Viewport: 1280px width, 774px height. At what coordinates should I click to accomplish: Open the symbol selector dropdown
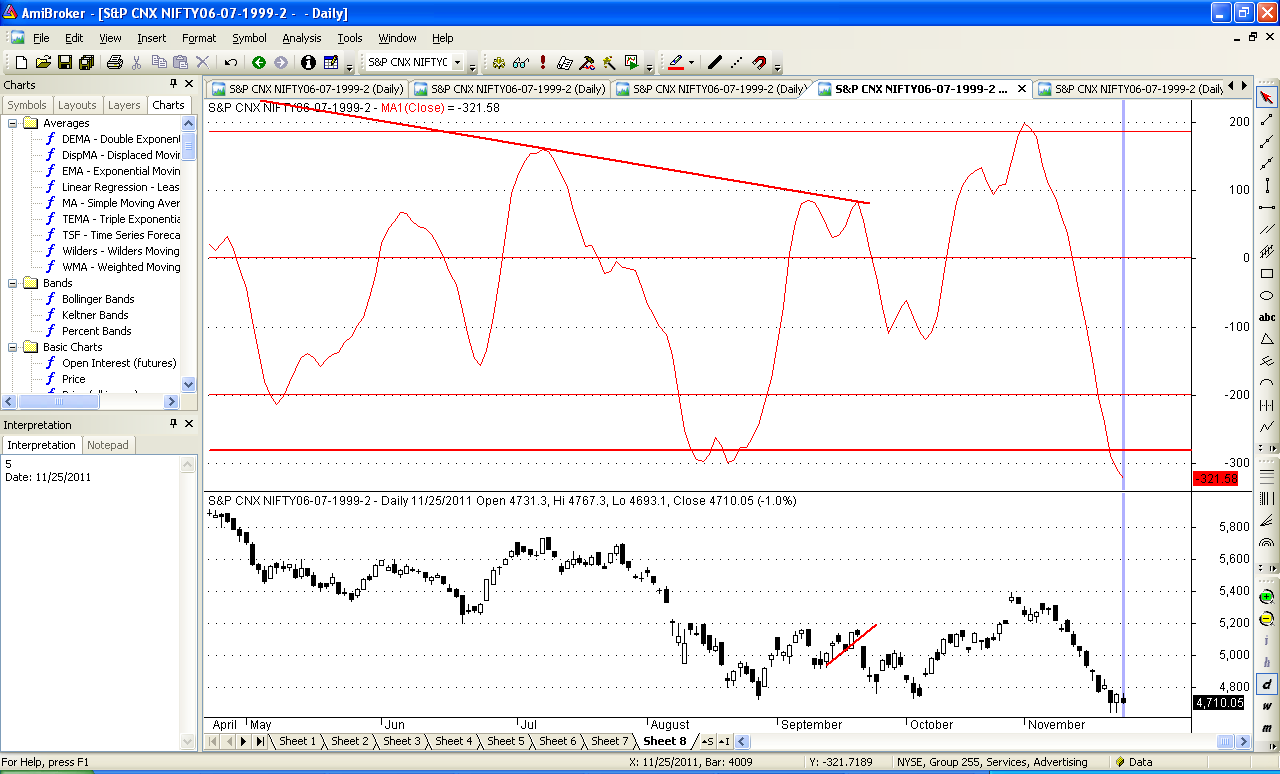[458, 62]
